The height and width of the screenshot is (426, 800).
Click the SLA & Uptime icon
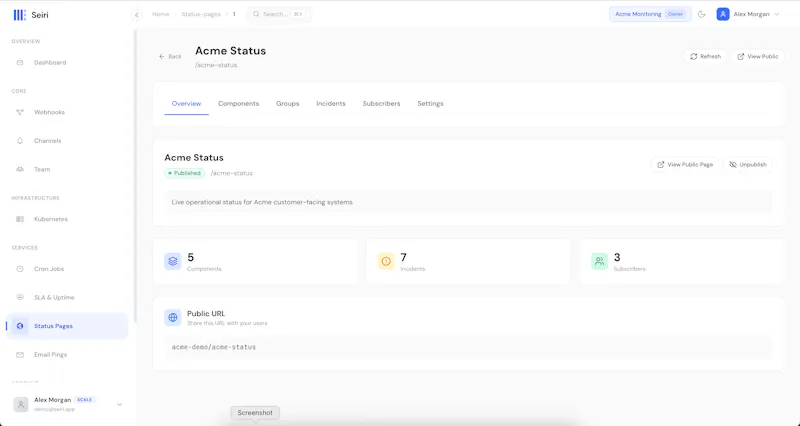[20, 297]
